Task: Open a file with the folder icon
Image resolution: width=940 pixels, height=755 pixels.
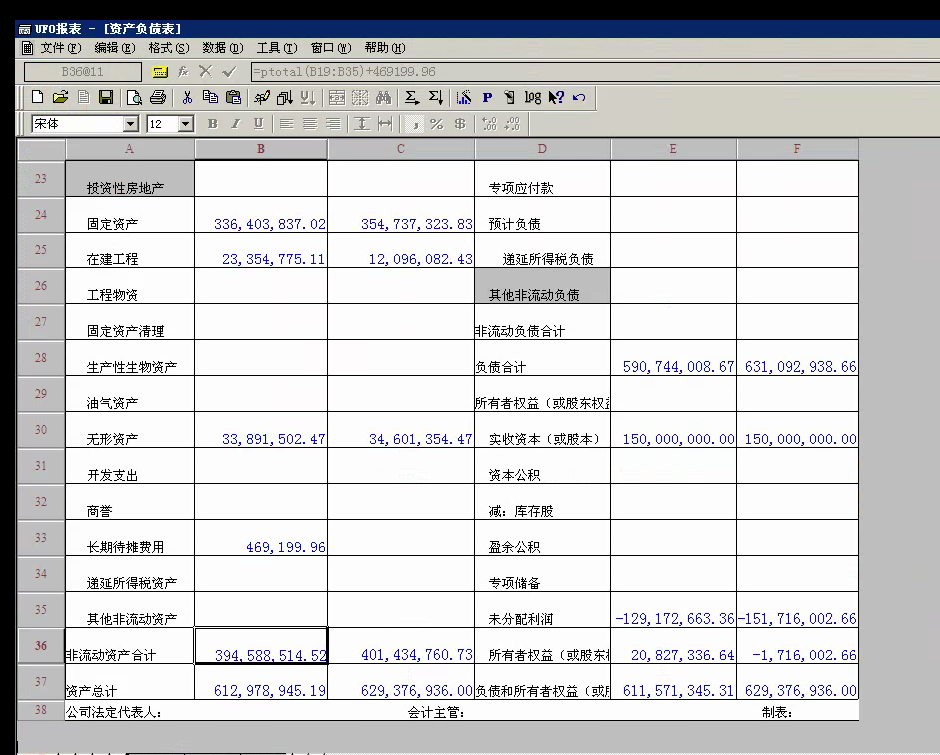Action: (x=60, y=97)
